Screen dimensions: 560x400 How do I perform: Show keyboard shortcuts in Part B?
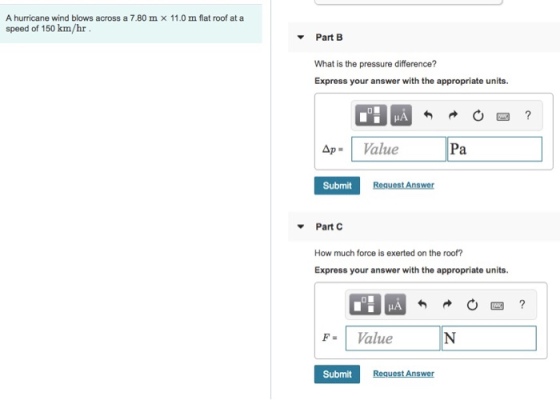[503, 116]
